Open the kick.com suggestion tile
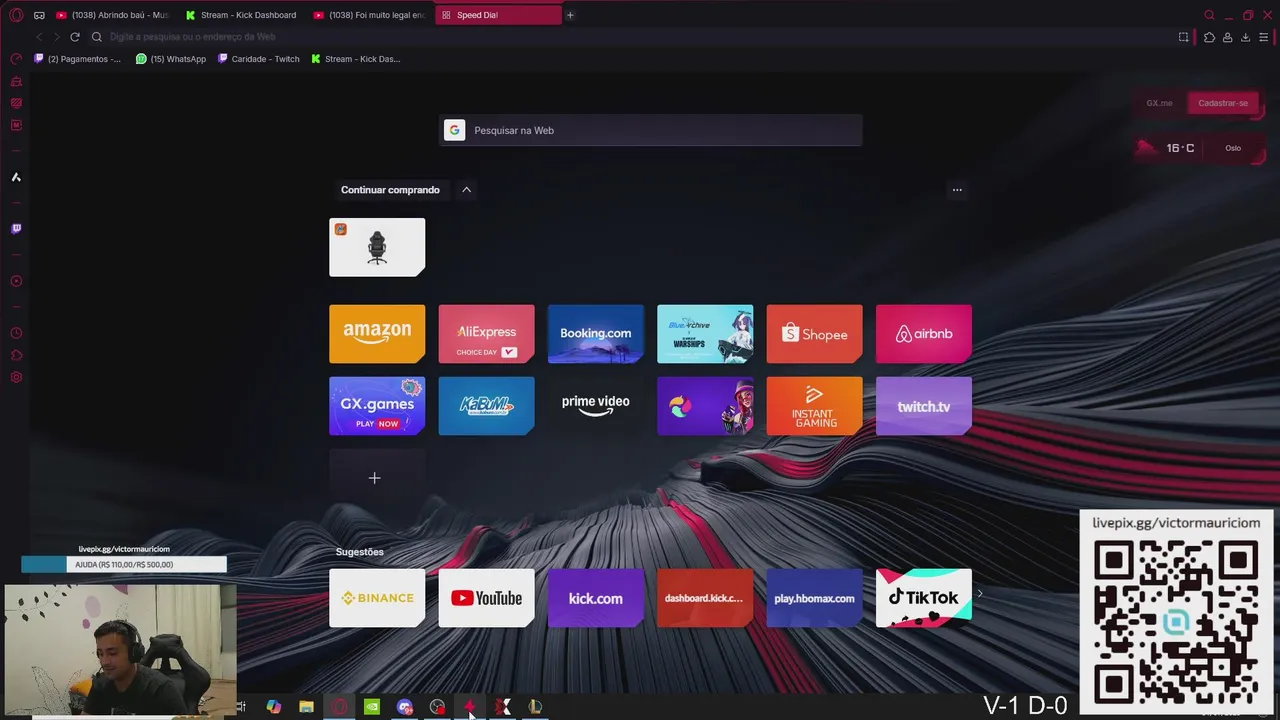The width and height of the screenshot is (1280, 720). pos(596,598)
